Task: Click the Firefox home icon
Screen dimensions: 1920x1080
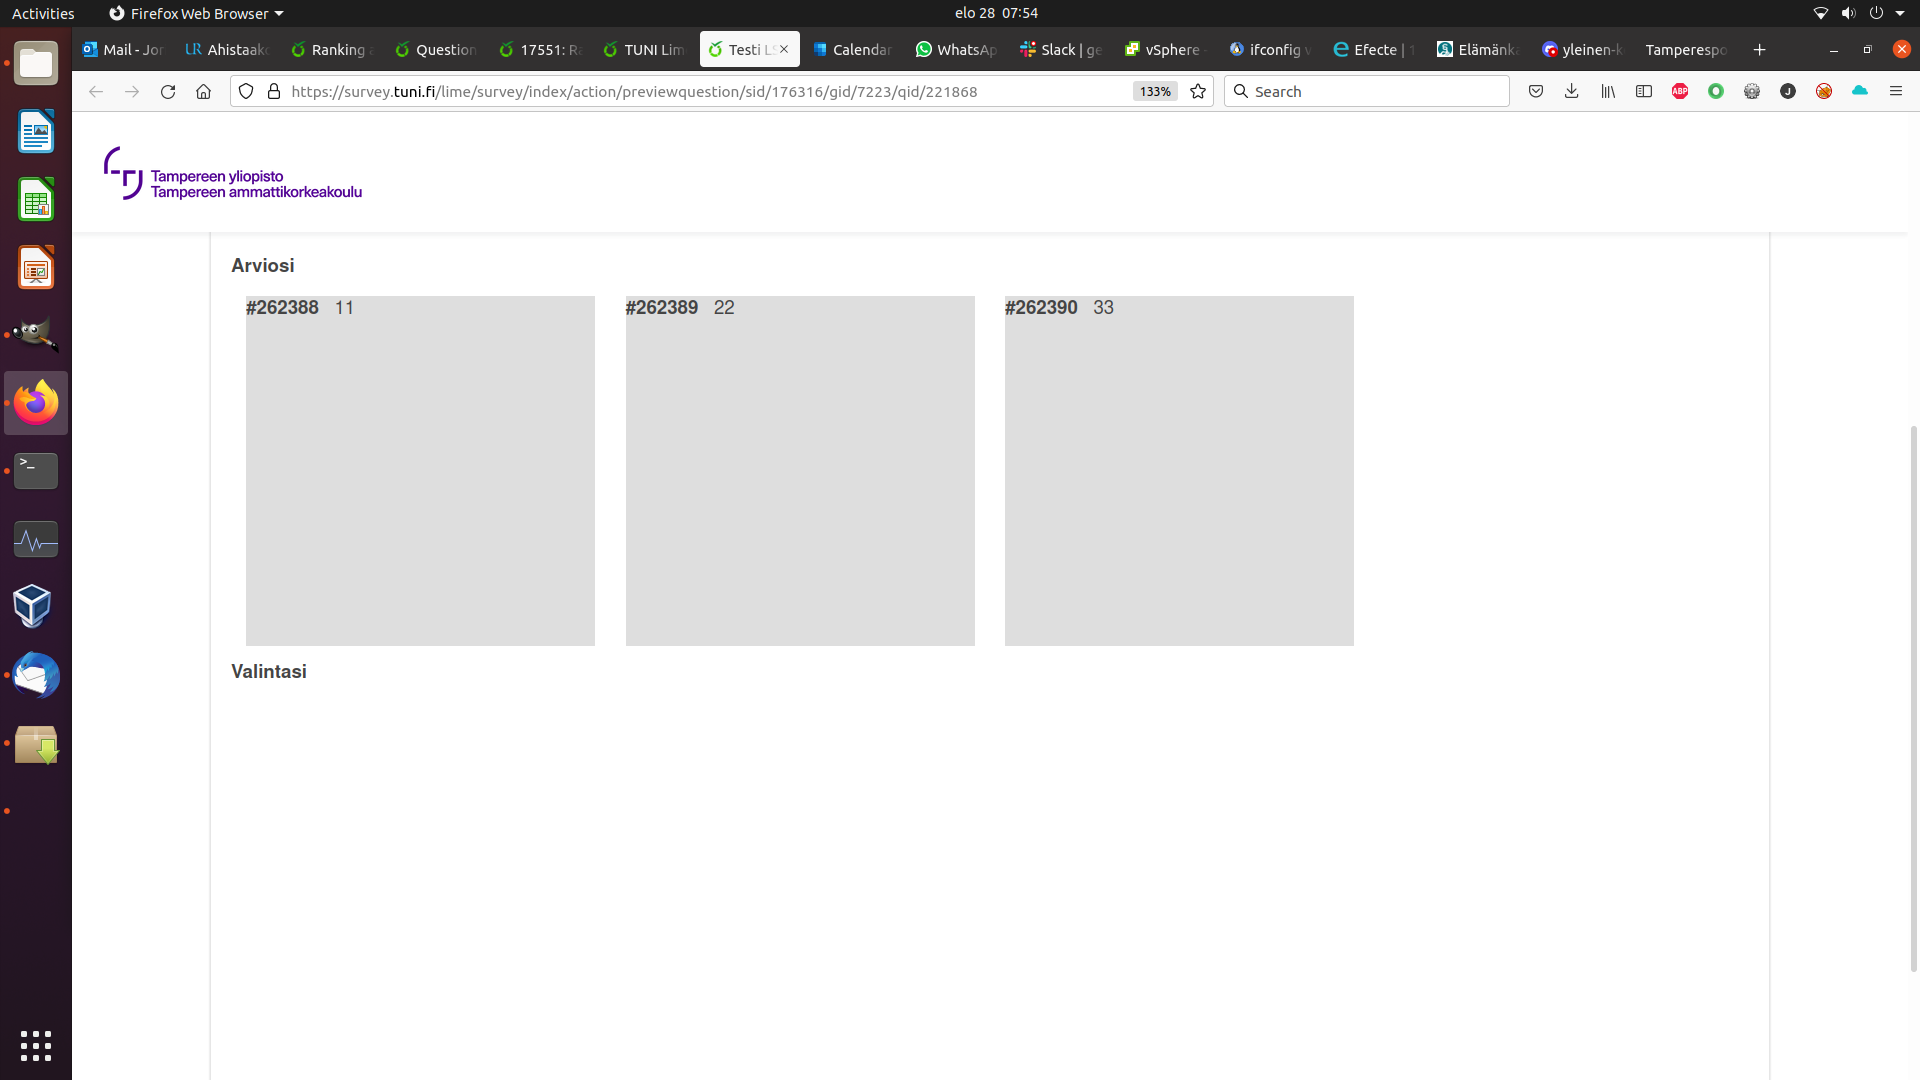Action: [x=203, y=91]
